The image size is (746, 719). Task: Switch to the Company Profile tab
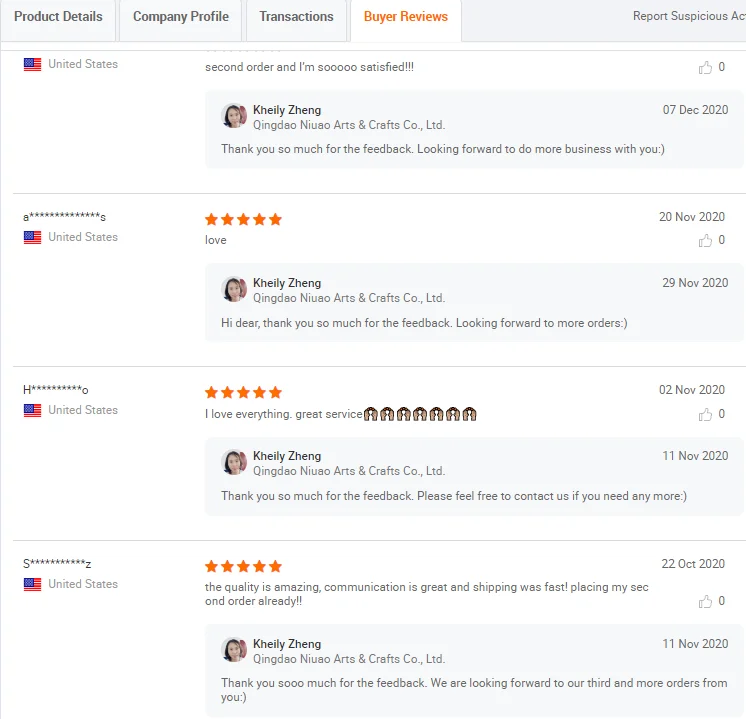click(181, 17)
